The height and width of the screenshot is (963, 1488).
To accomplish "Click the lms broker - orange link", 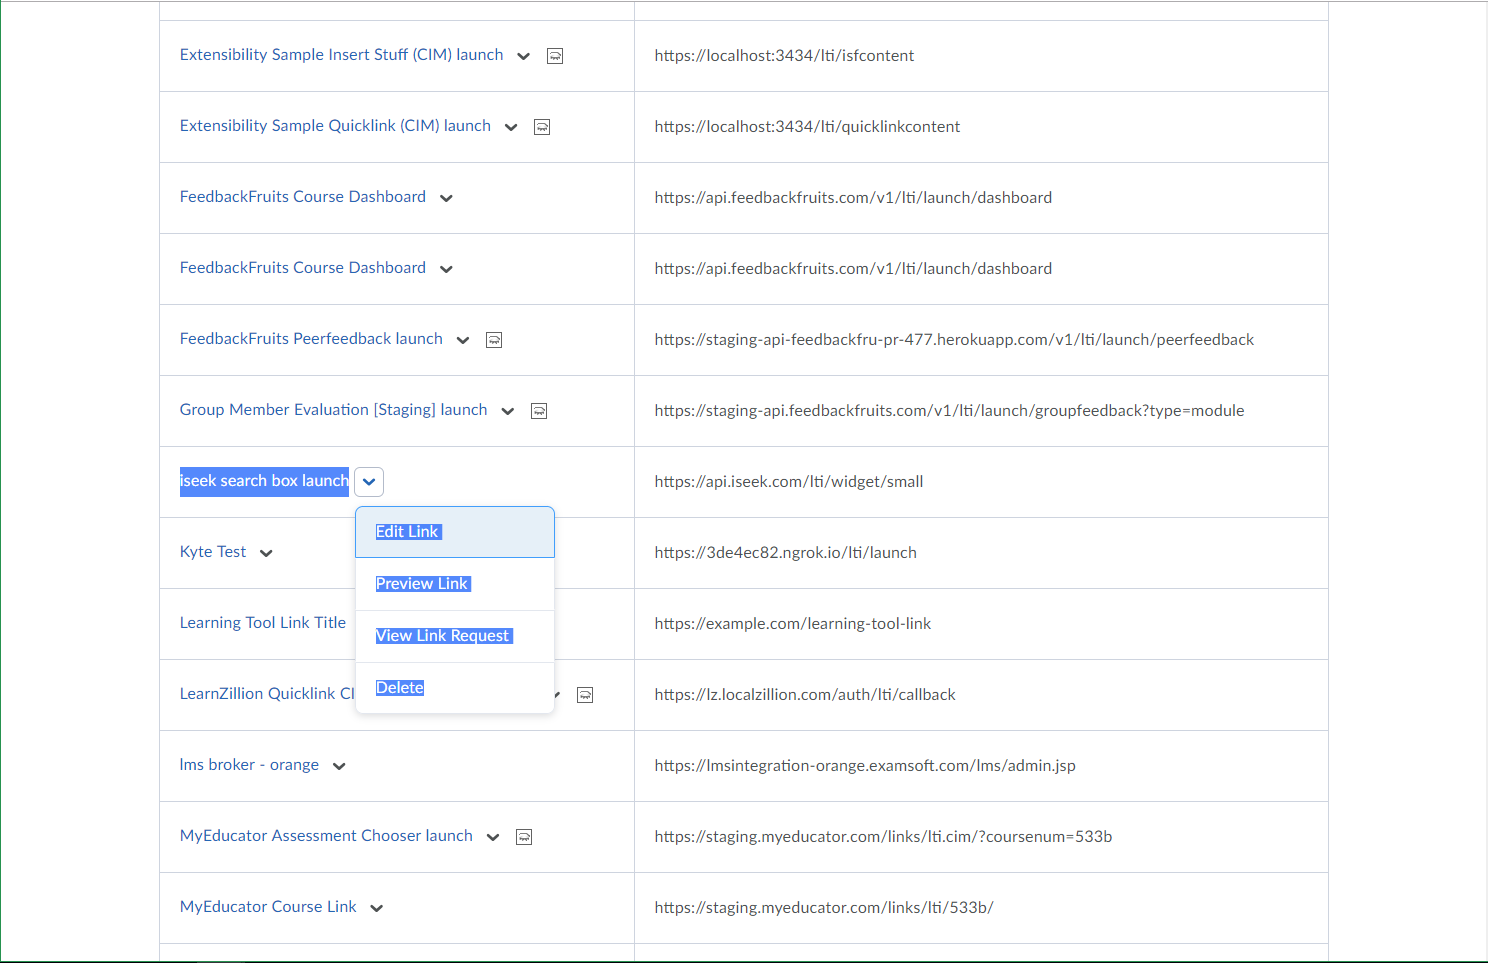I will [x=249, y=765].
